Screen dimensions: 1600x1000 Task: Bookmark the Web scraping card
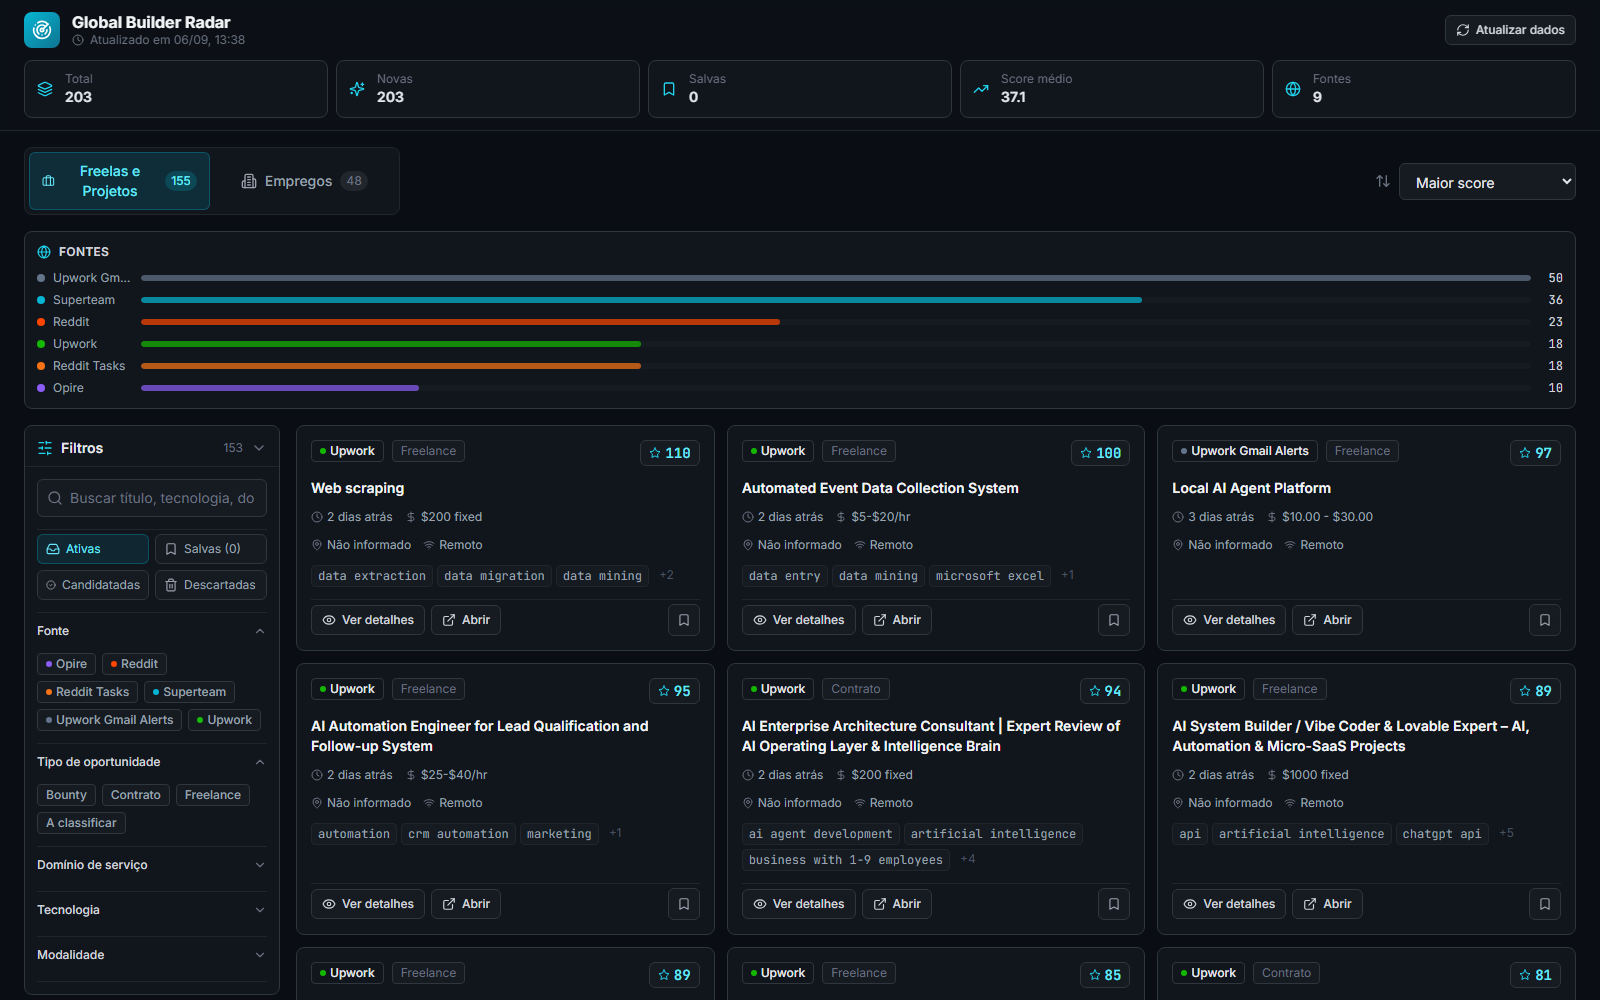[684, 620]
